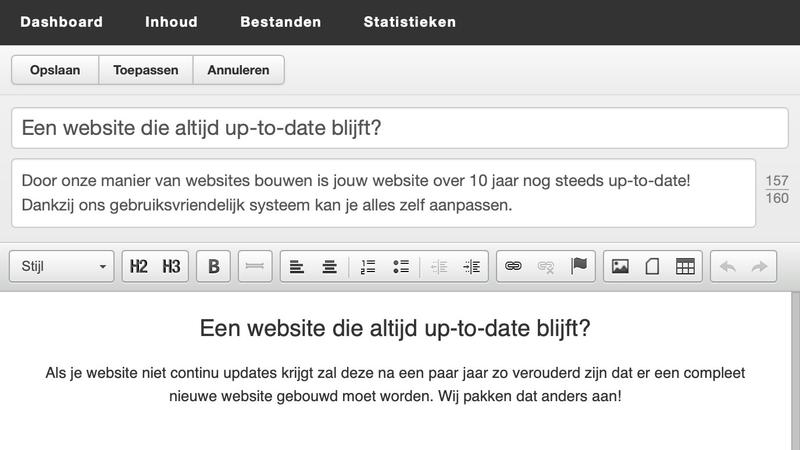This screenshot has height=450, width=800.
Task: Redo the last undone edit
Action: [760, 266]
